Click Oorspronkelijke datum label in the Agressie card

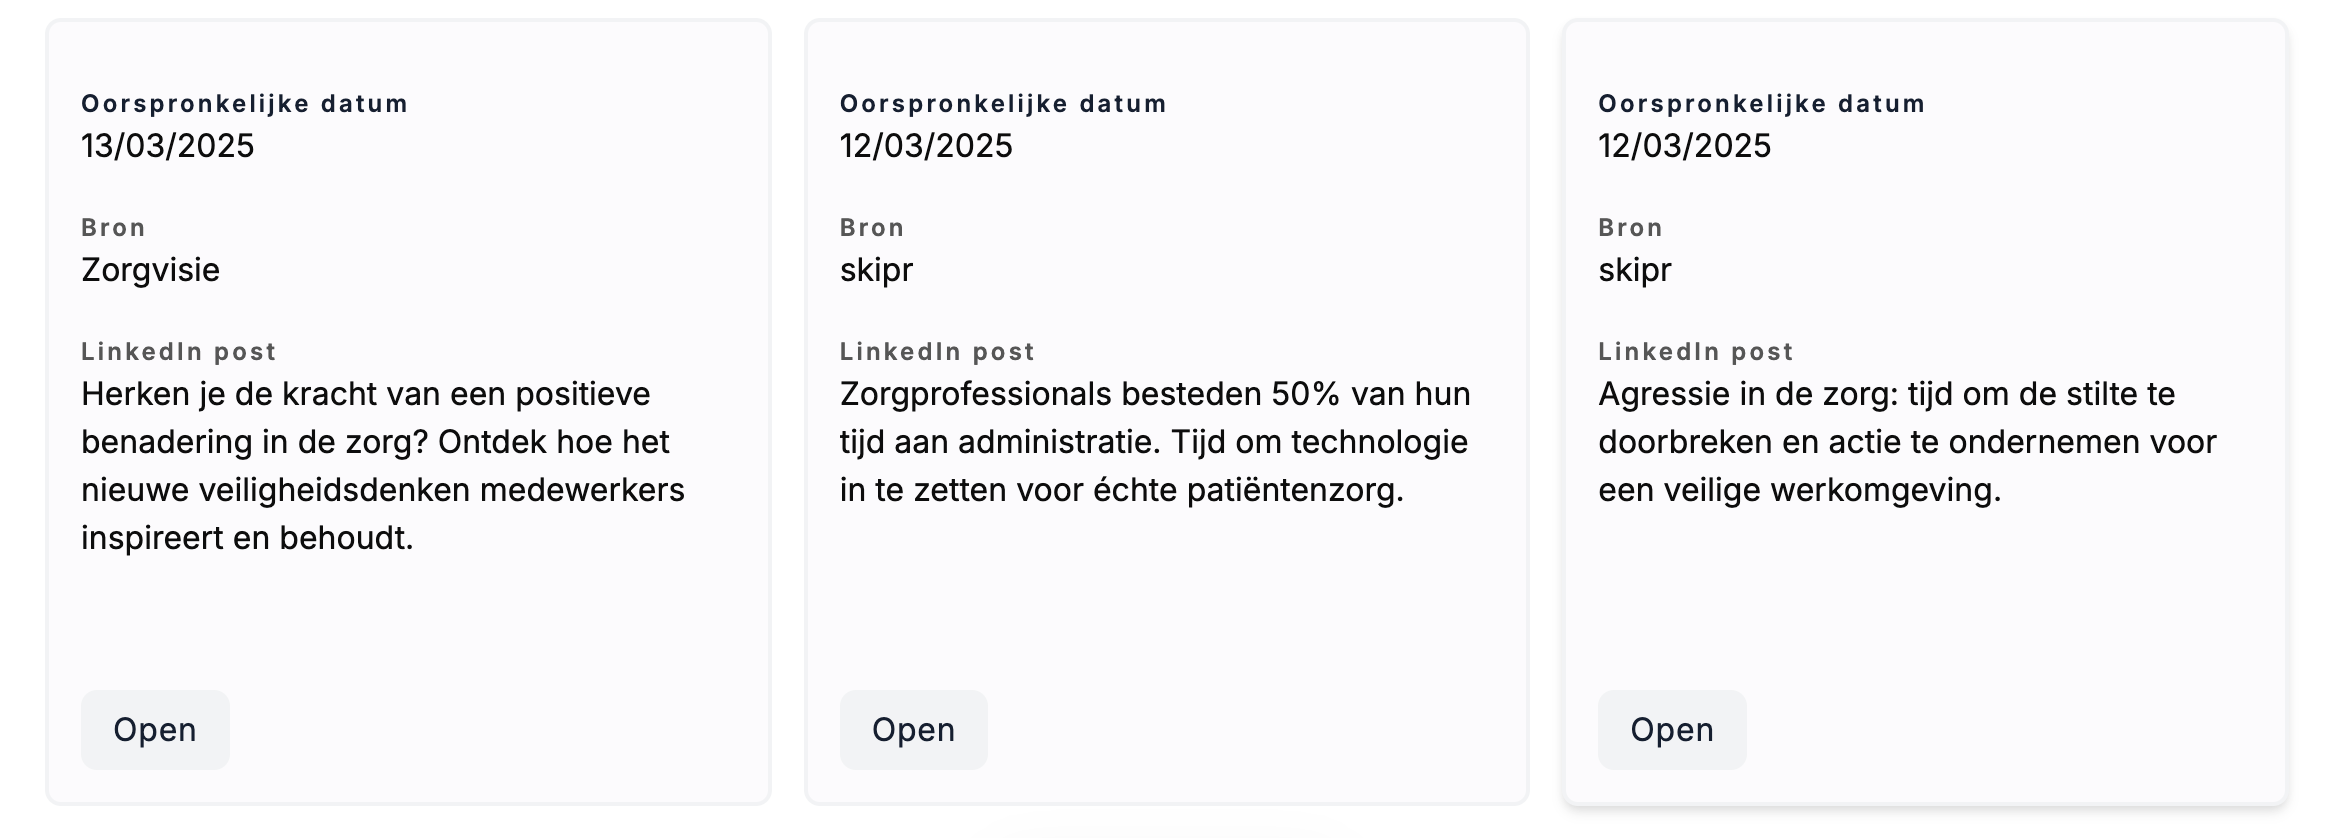tap(1762, 104)
